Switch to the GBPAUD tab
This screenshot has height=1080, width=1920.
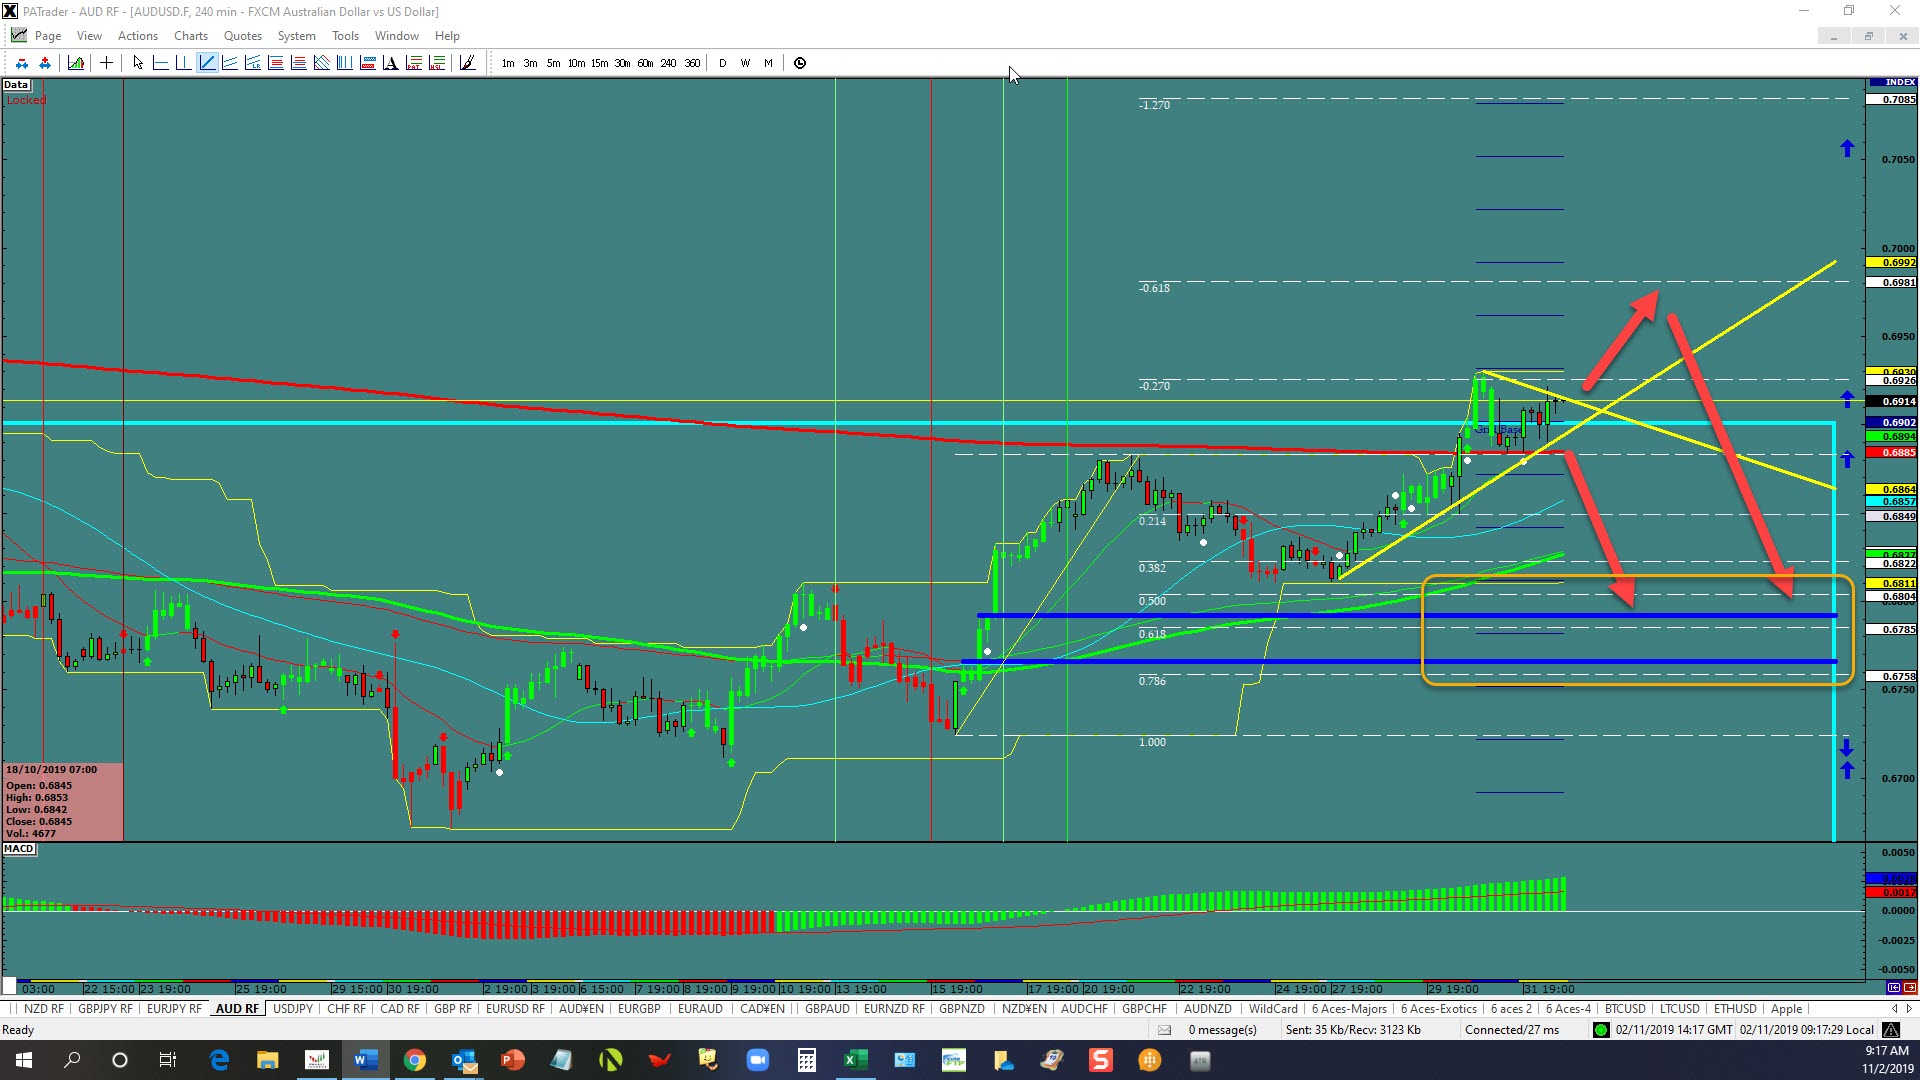point(827,1009)
